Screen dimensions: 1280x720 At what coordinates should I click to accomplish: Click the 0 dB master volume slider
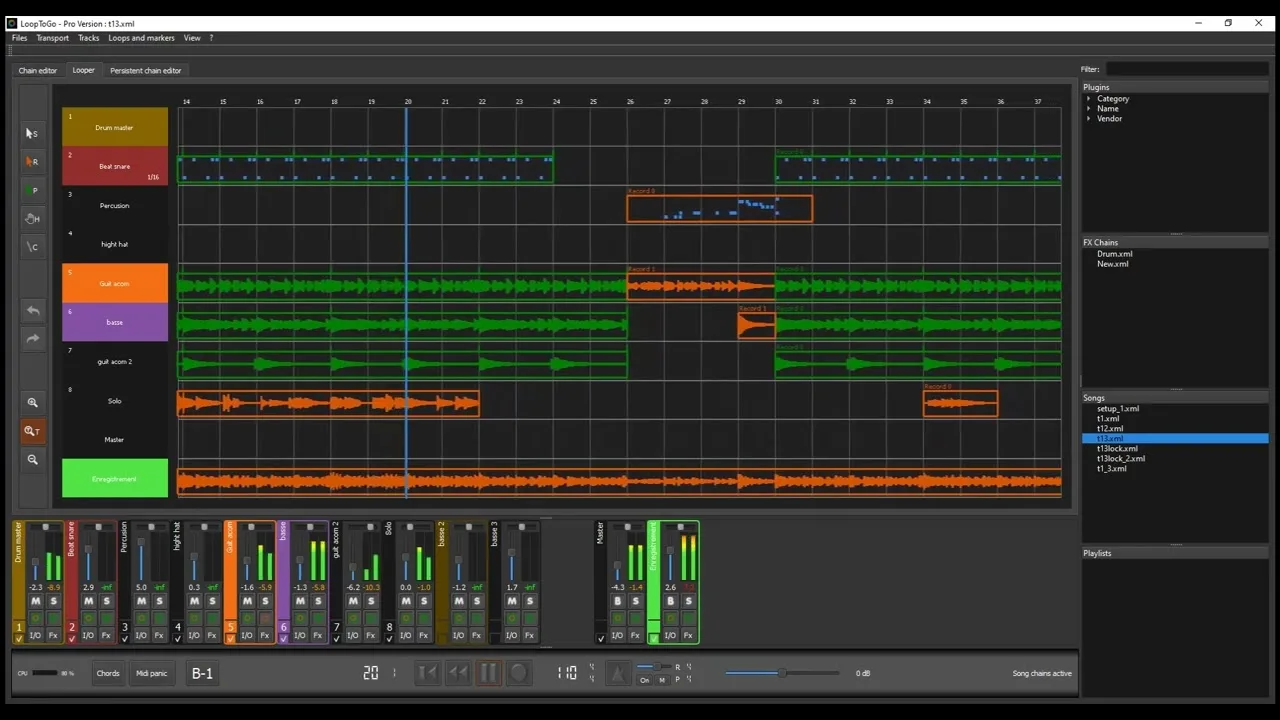tap(782, 673)
